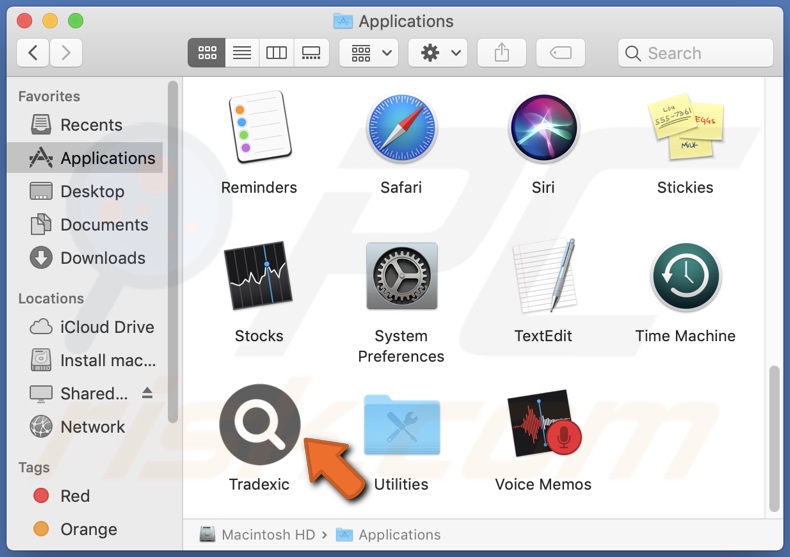Viewport: 790px width, 557px height.
Task: Switch to icon view
Action: pyautogui.click(x=207, y=52)
